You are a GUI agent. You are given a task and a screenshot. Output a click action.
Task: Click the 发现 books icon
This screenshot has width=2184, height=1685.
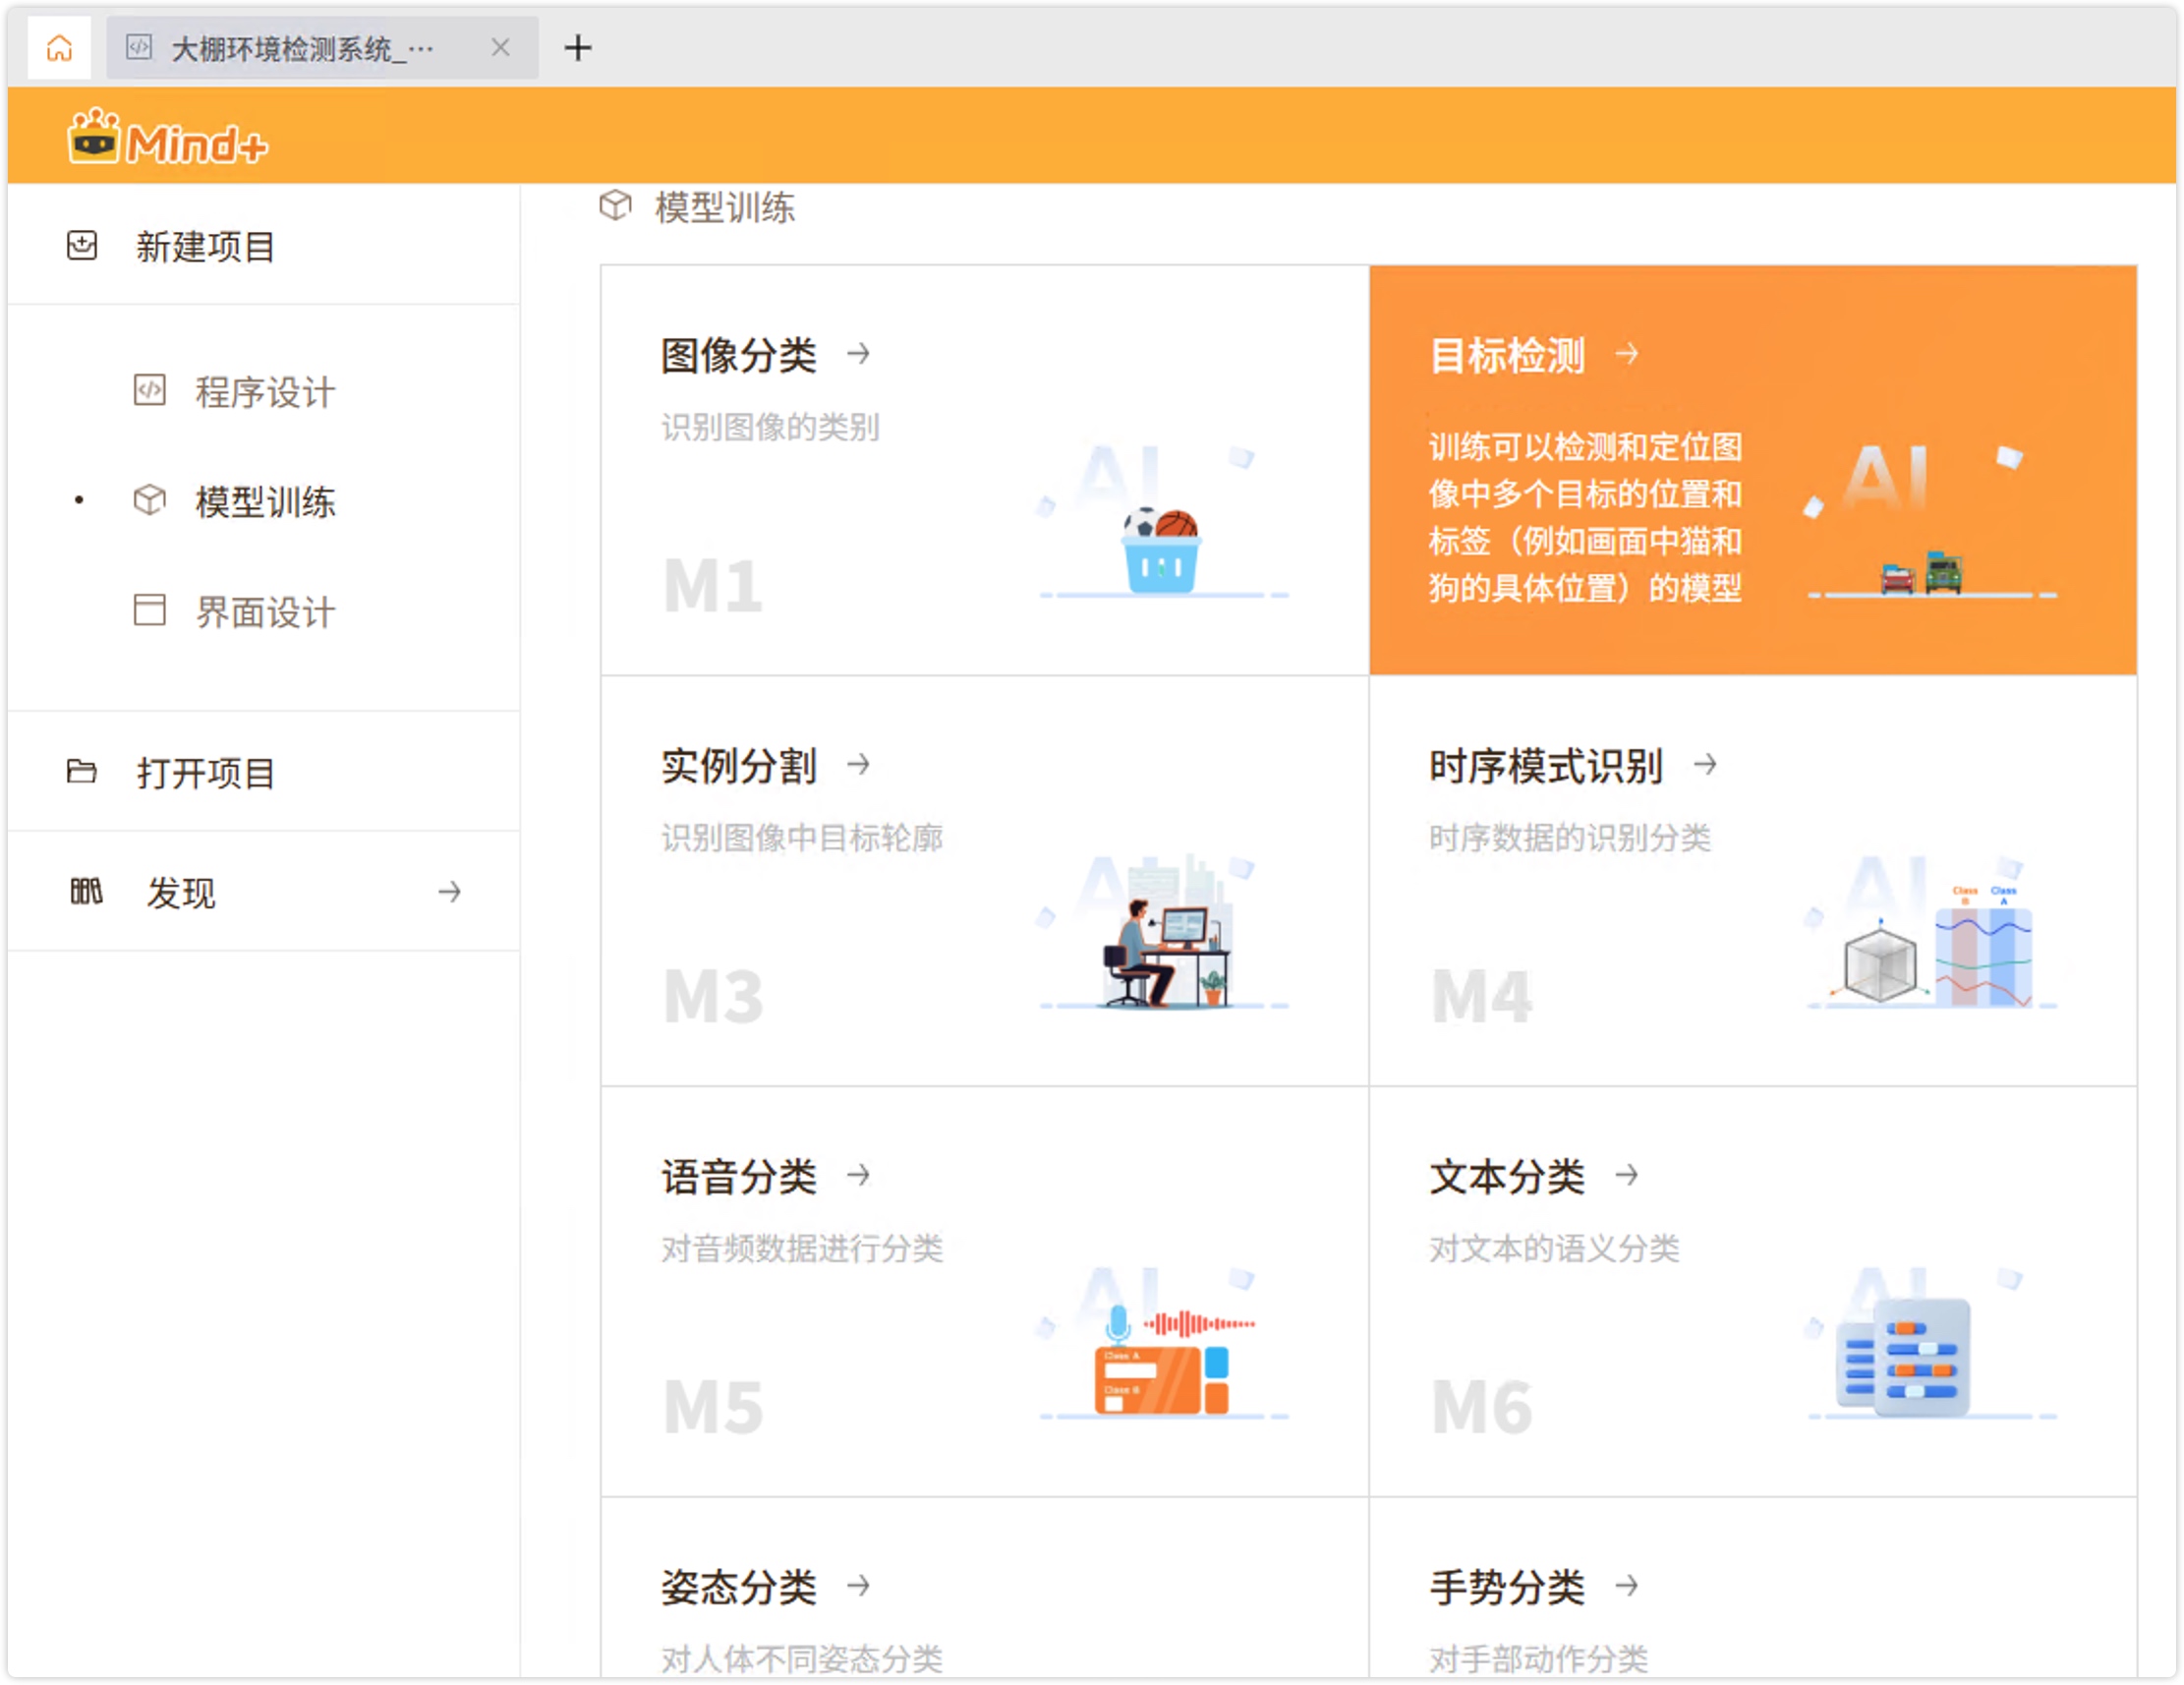pyautogui.click(x=86, y=891)
